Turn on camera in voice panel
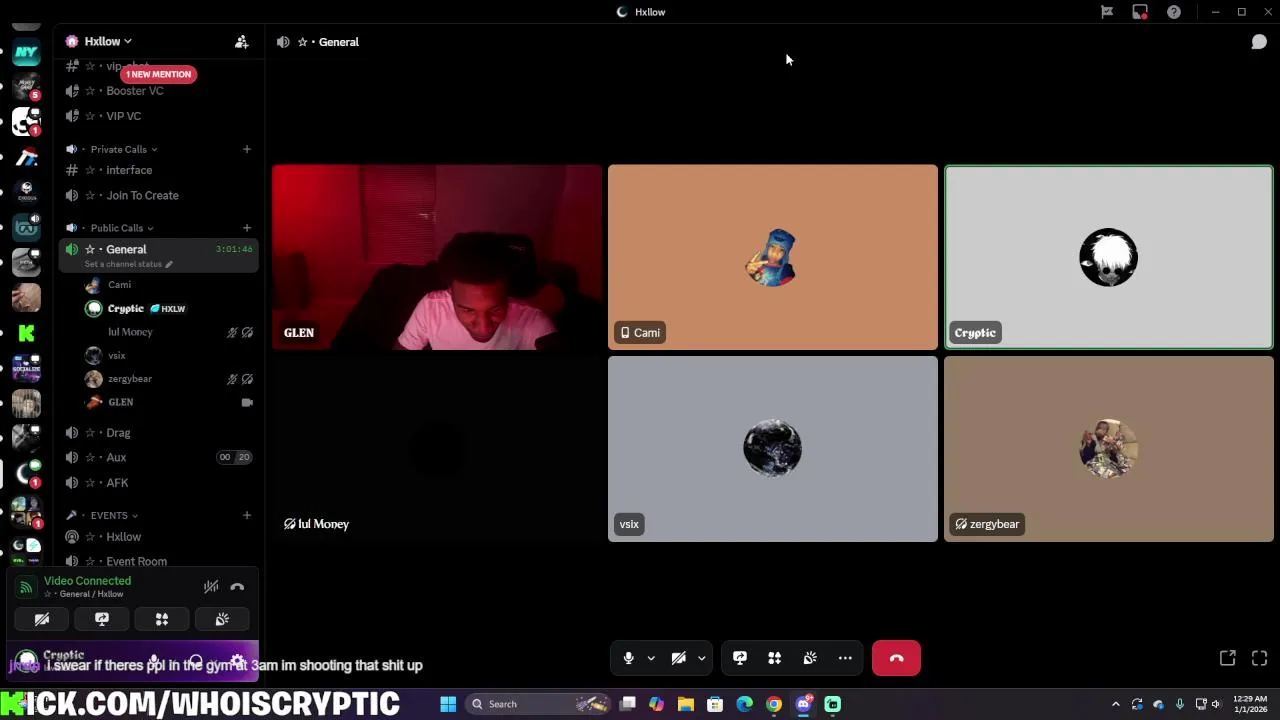1280x720 pixels. click(42, 620)
